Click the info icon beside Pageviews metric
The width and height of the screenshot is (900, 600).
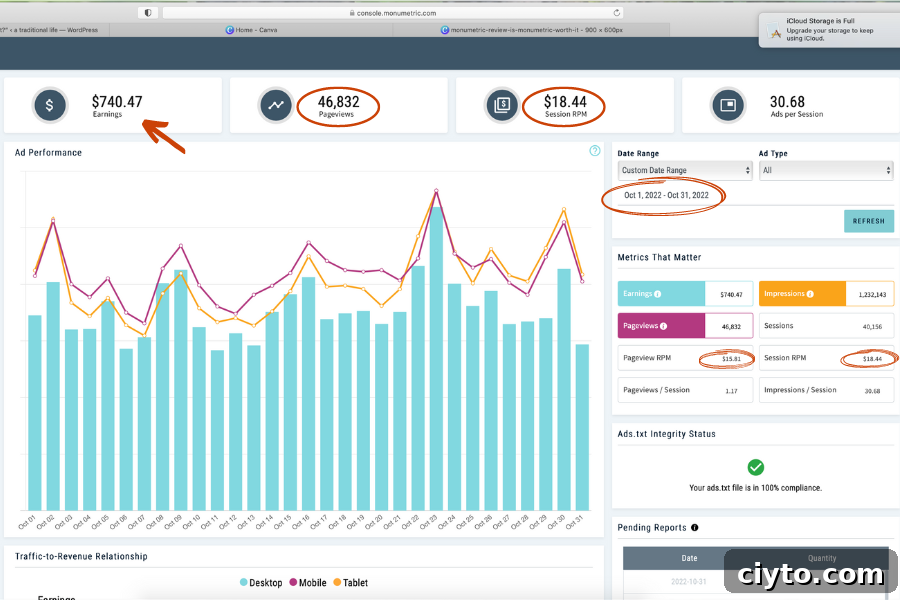[664, 326]
